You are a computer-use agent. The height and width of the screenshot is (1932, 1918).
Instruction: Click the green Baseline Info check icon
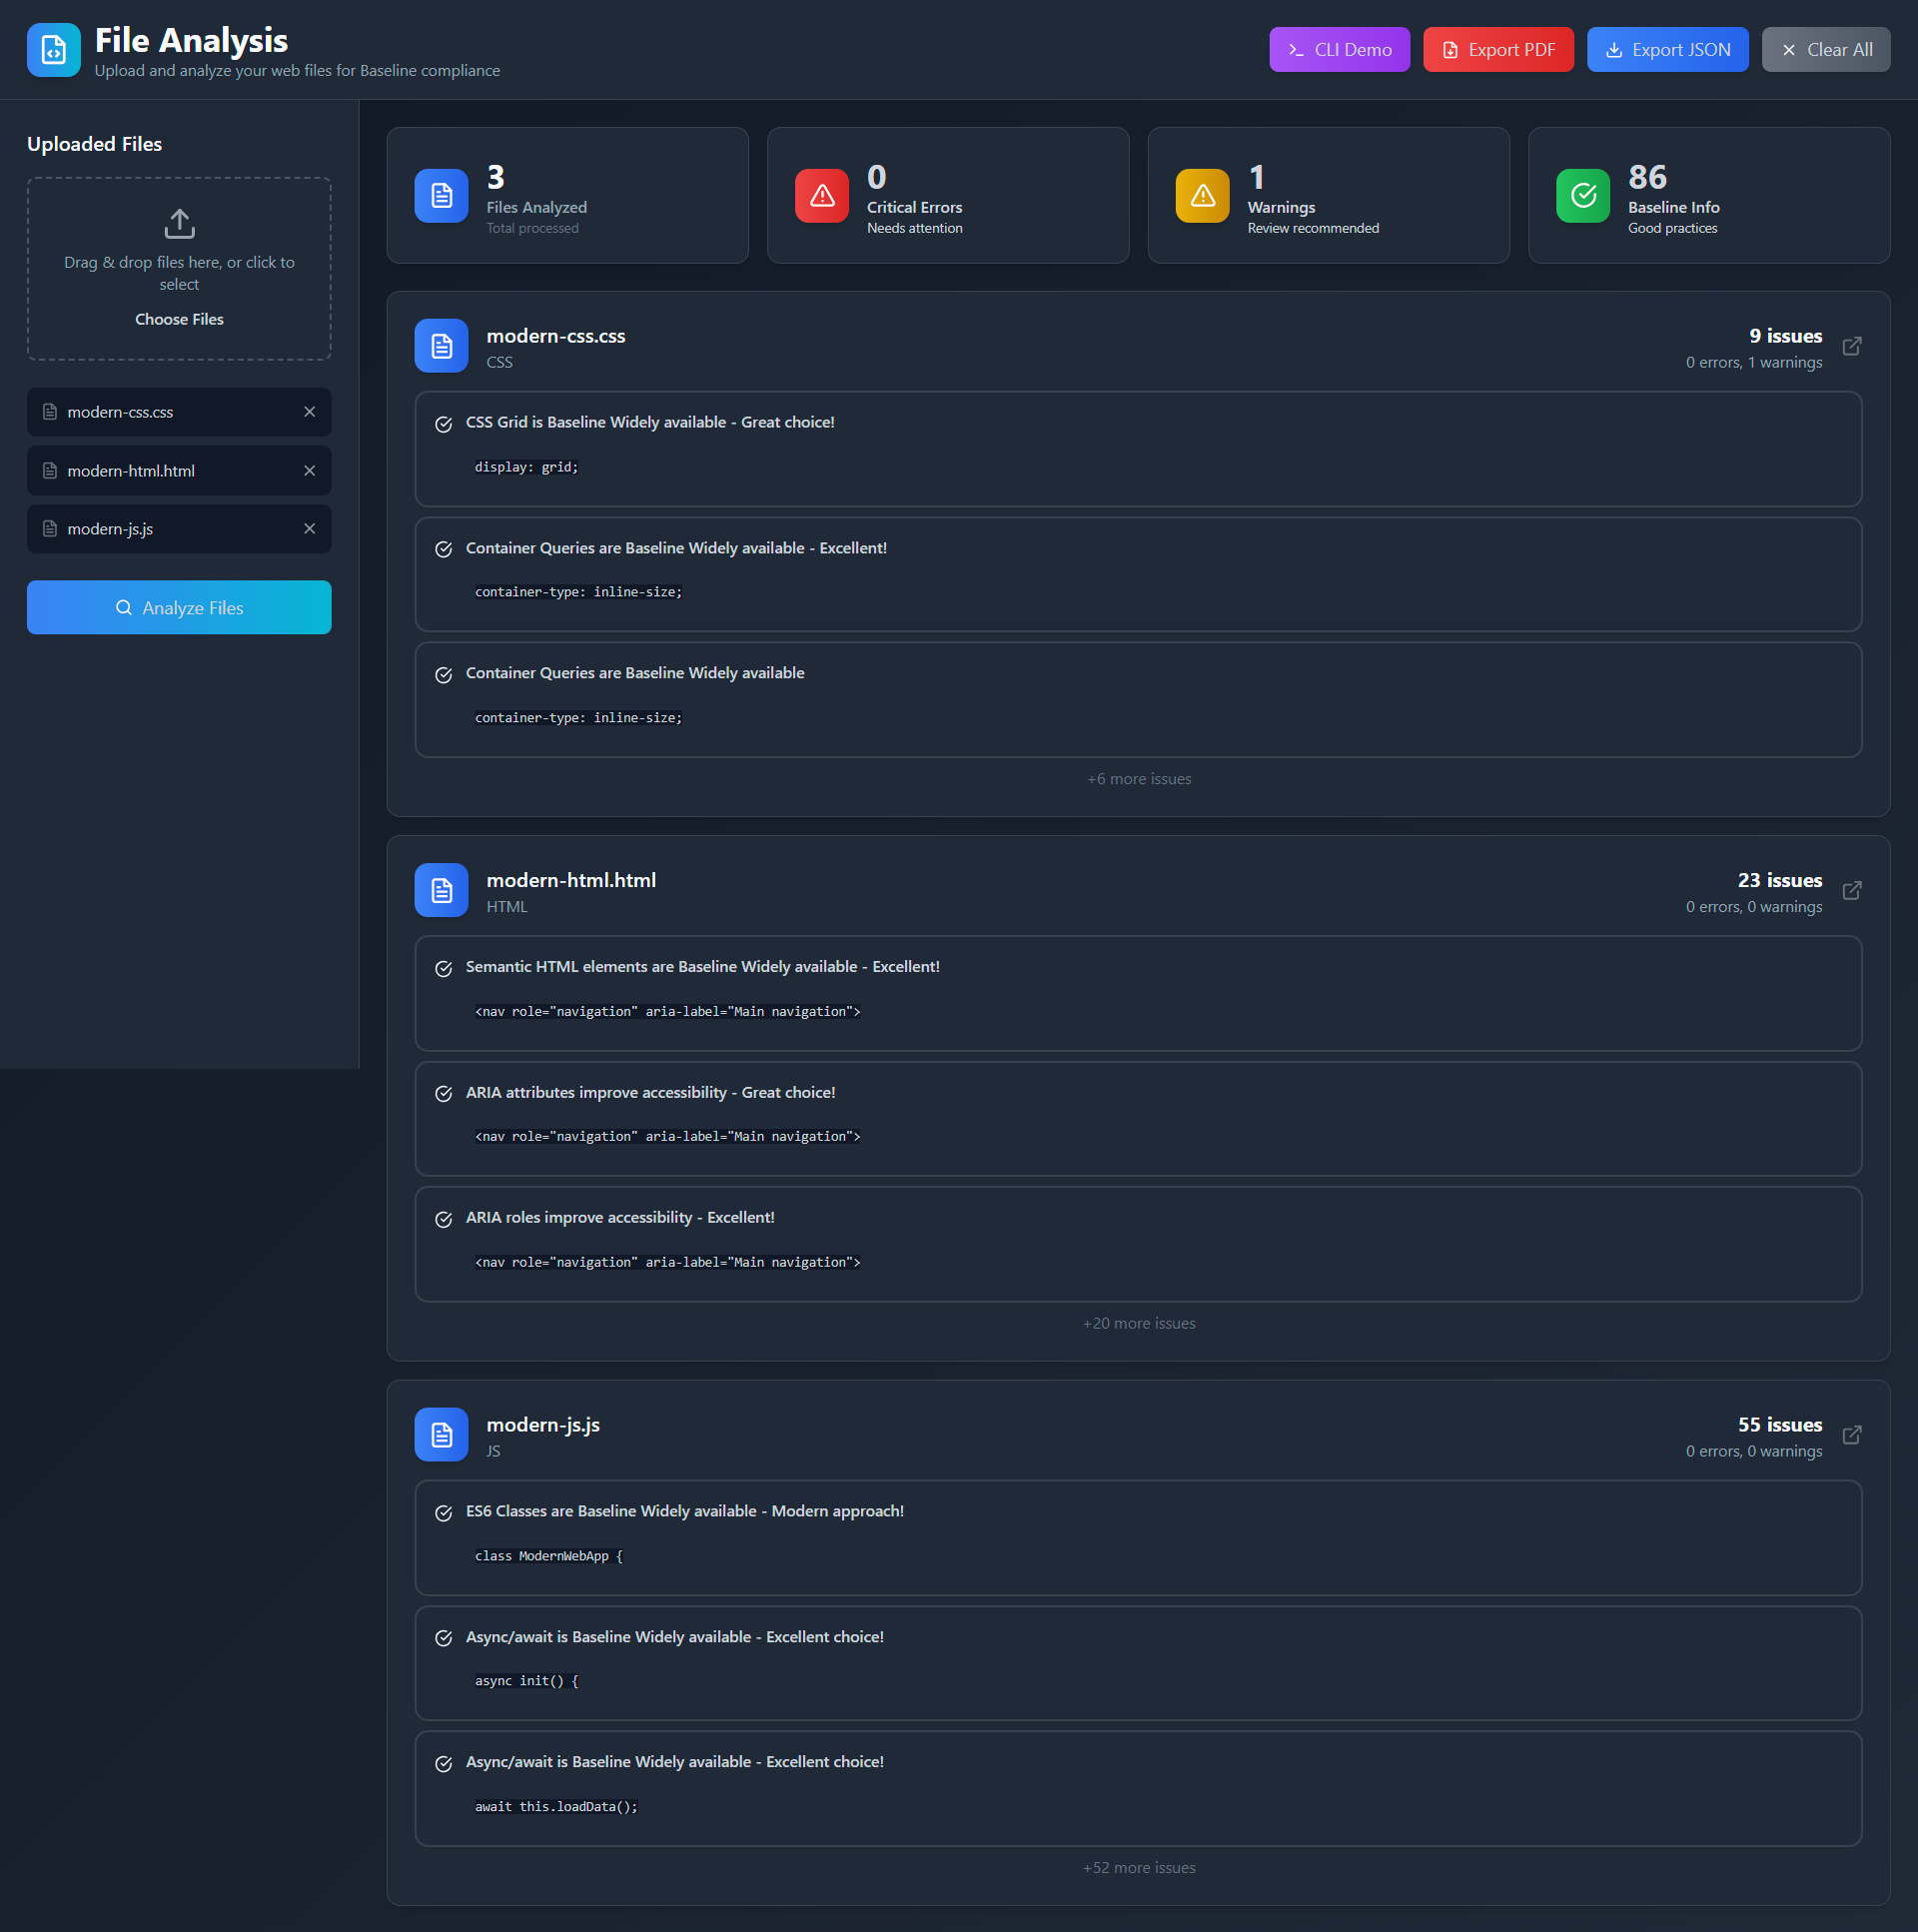click(x=1582, y=196)
